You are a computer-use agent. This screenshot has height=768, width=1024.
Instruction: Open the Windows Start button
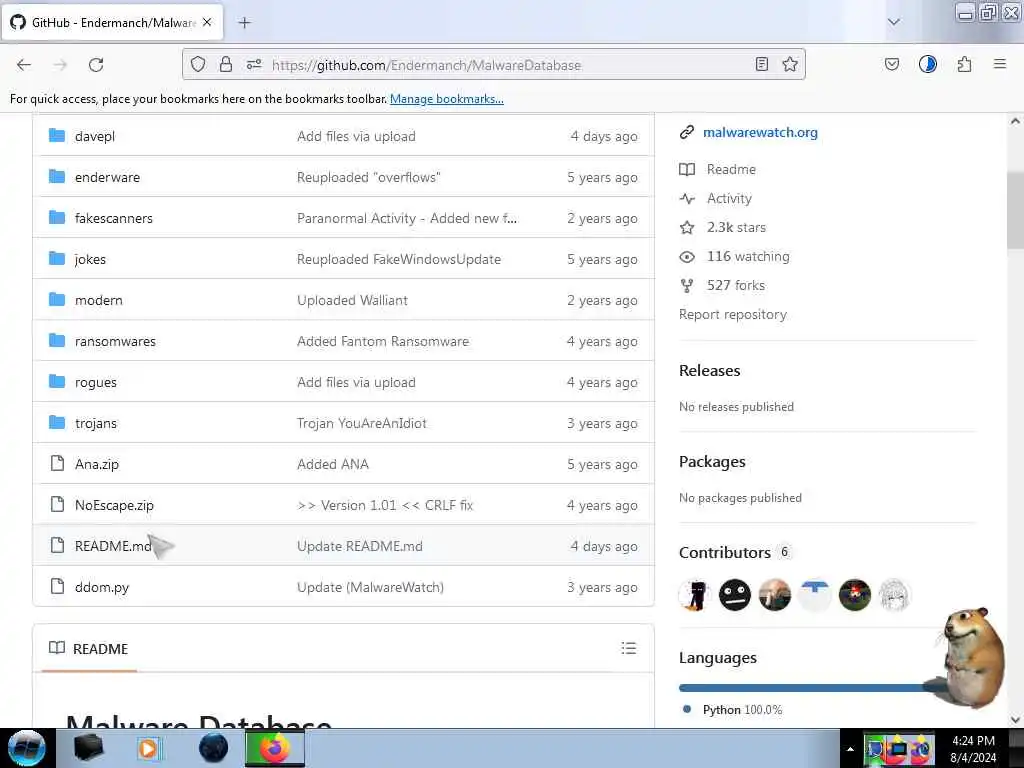click(27, 748)
